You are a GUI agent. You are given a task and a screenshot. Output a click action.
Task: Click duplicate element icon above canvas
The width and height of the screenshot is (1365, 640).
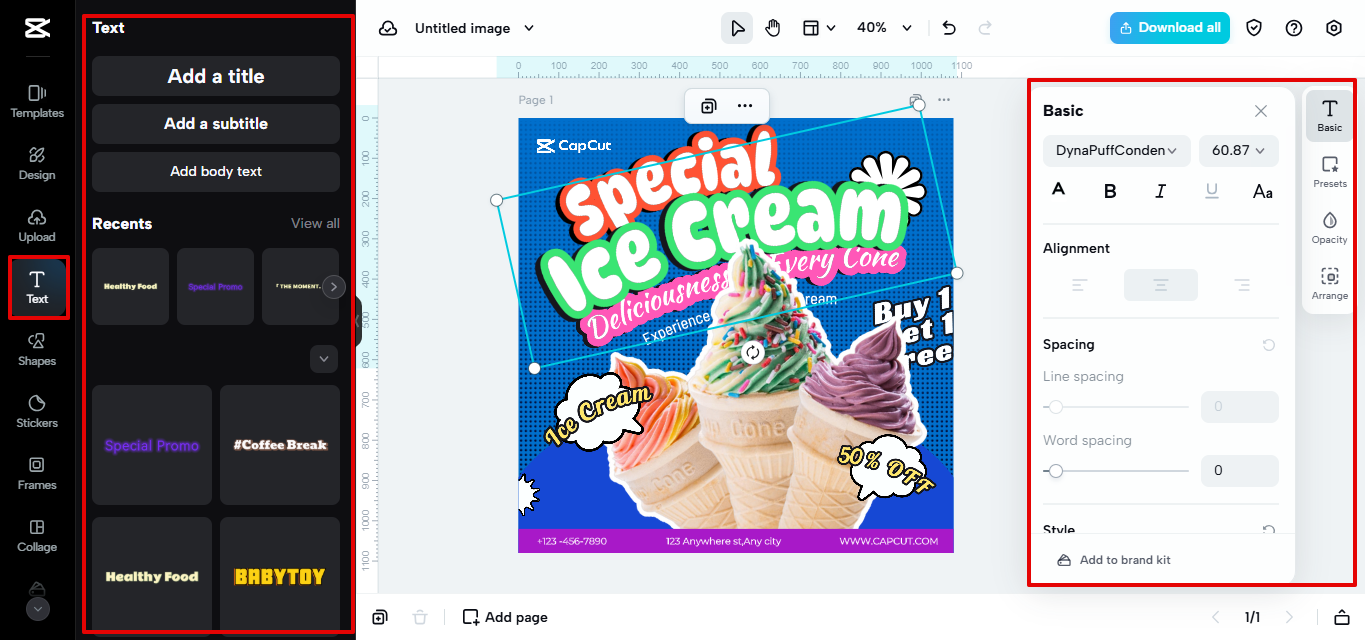(x=708, y=106)
